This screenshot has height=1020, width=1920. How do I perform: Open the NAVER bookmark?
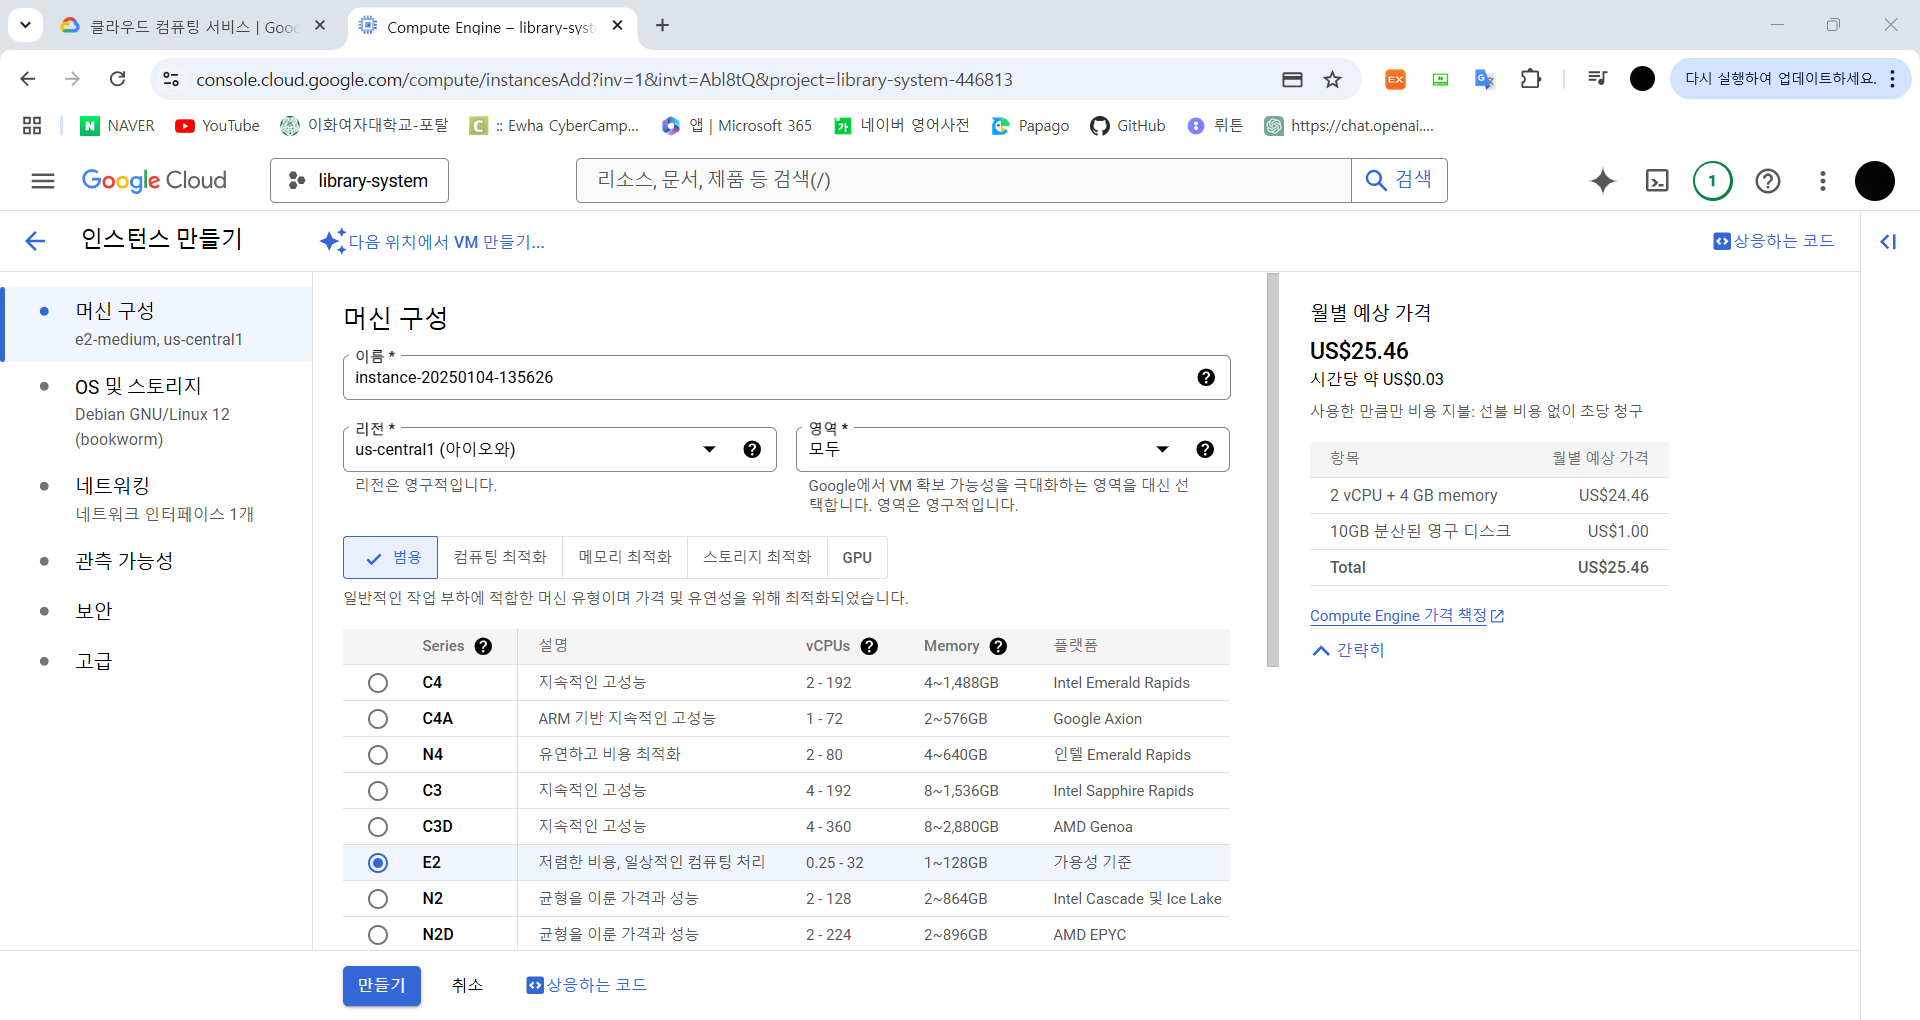[117, 125]
